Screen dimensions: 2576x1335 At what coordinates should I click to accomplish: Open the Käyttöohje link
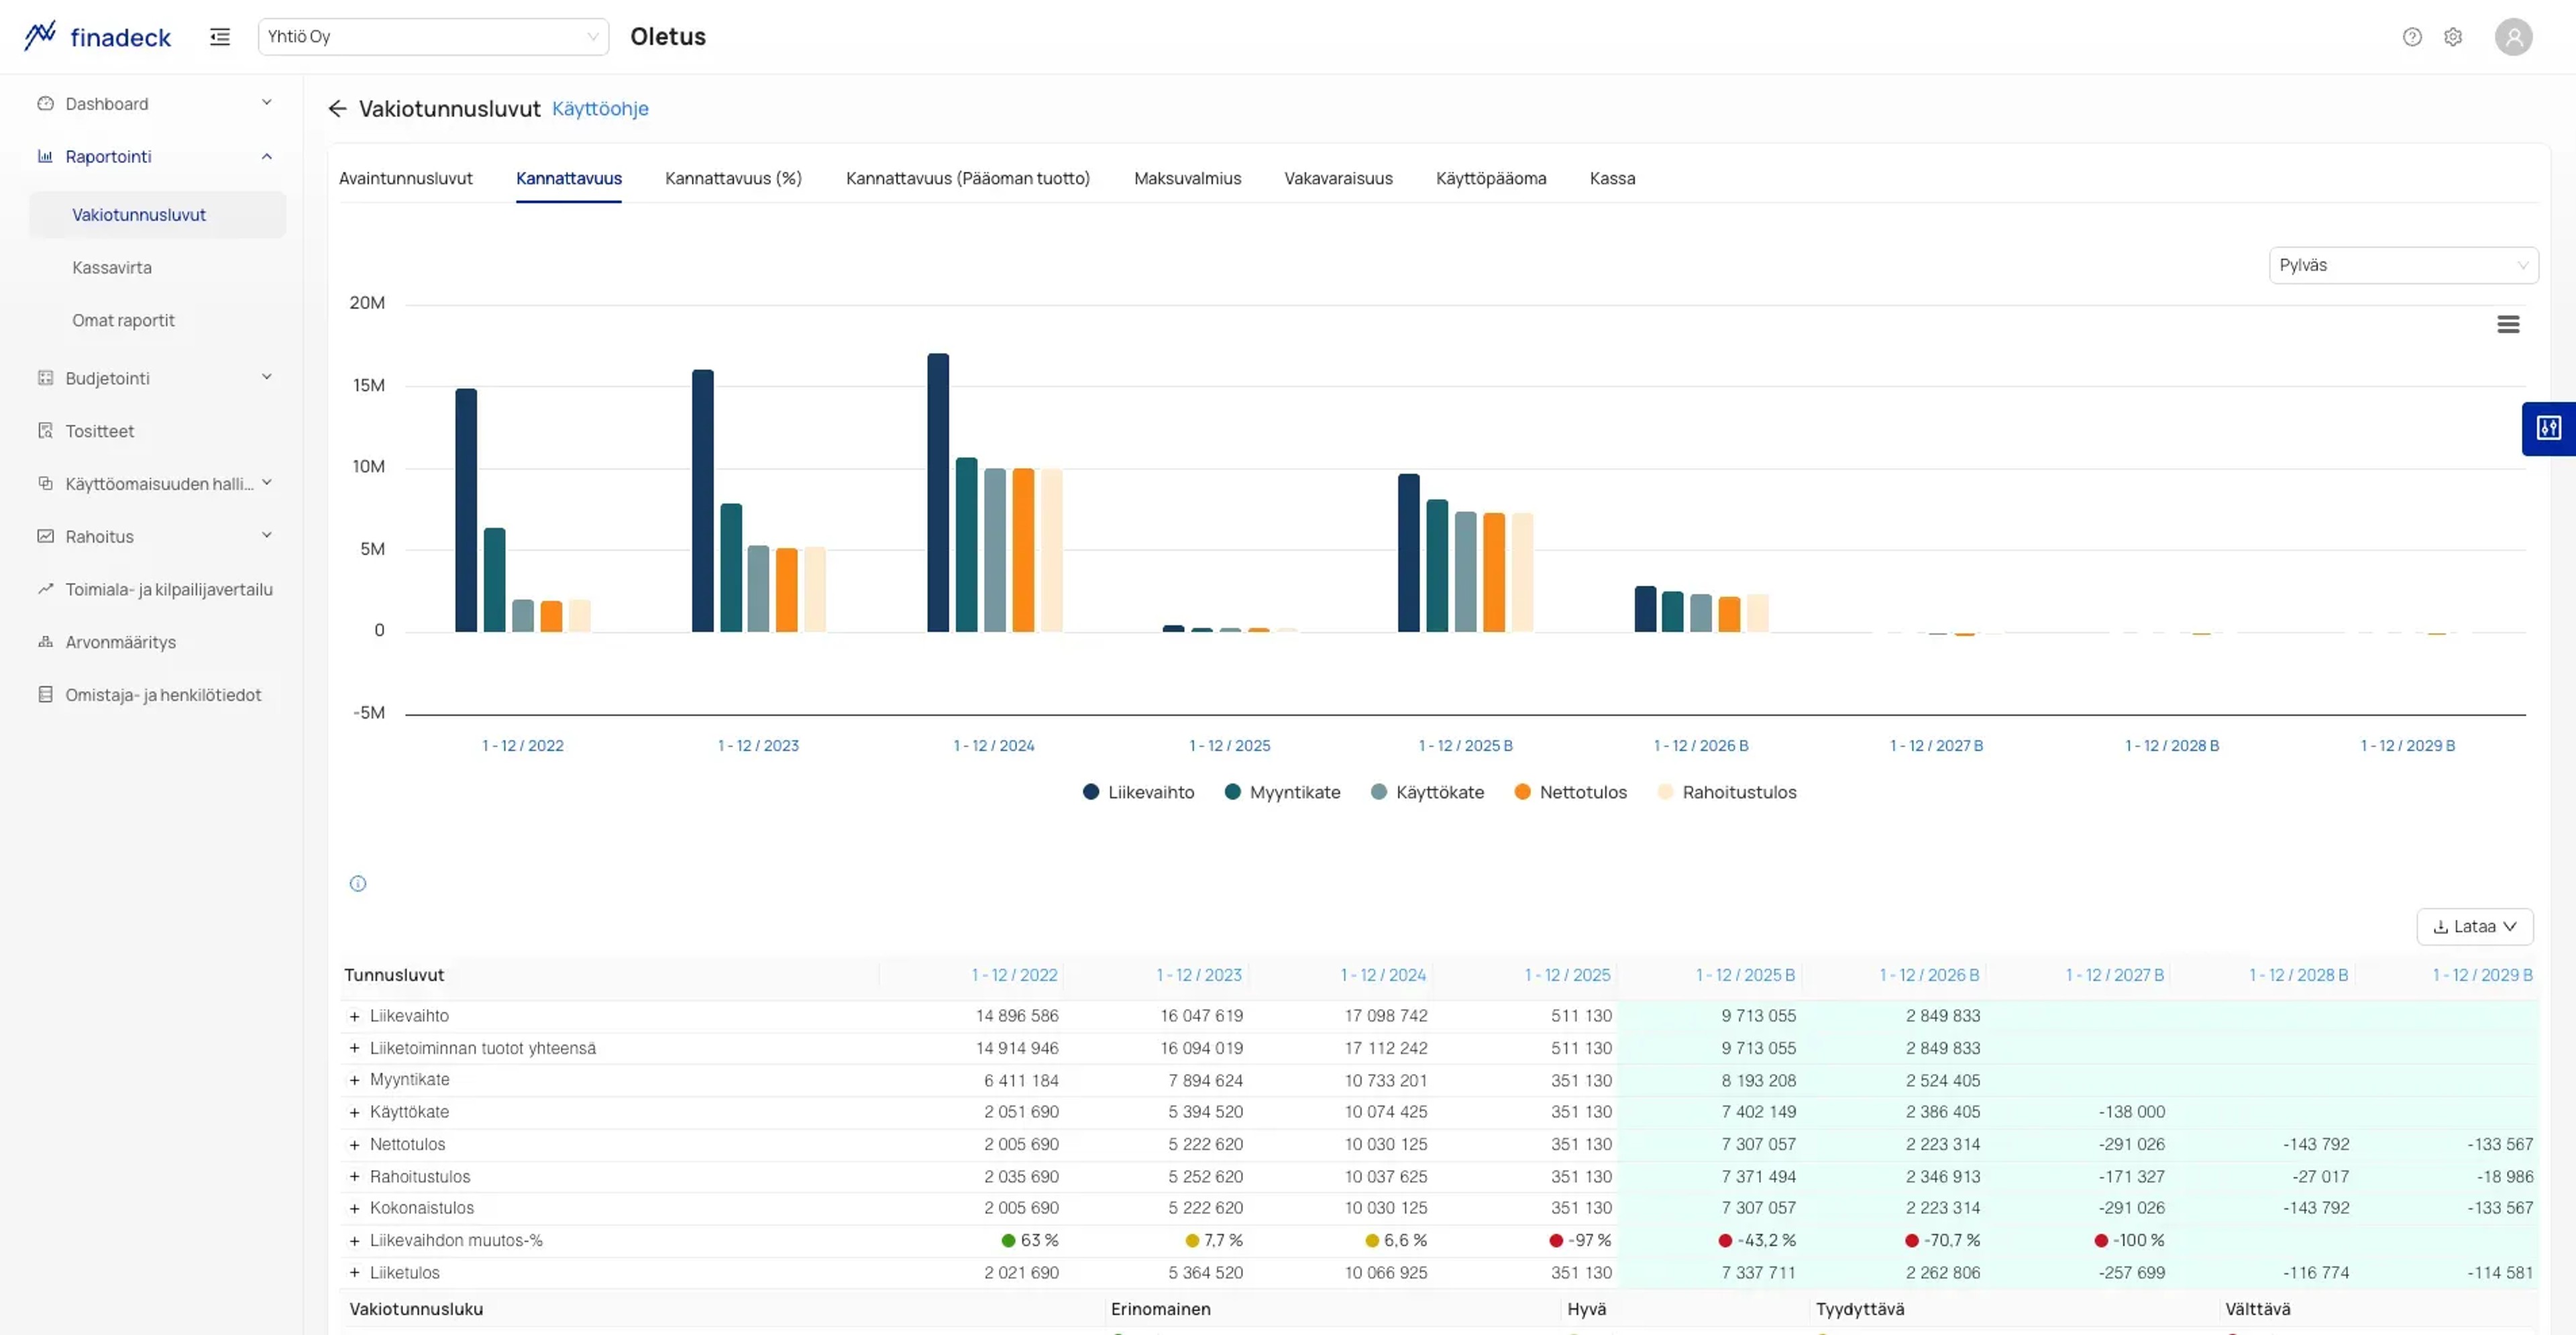click(600, 109)
